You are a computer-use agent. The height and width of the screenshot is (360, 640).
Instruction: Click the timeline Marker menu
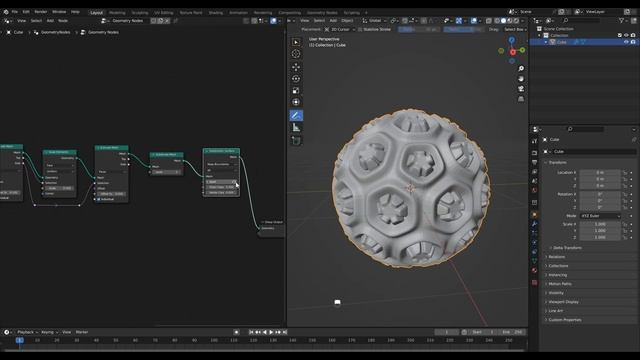pos(82,332)
